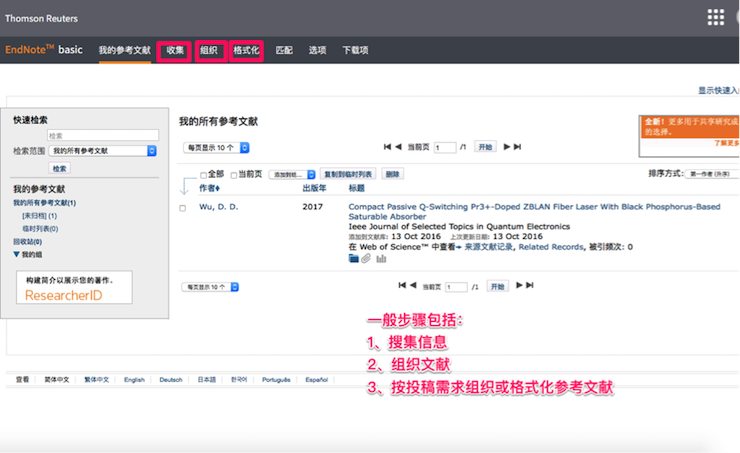
Task: Open the apps grid icon
Action: click(x=715, y=17)
